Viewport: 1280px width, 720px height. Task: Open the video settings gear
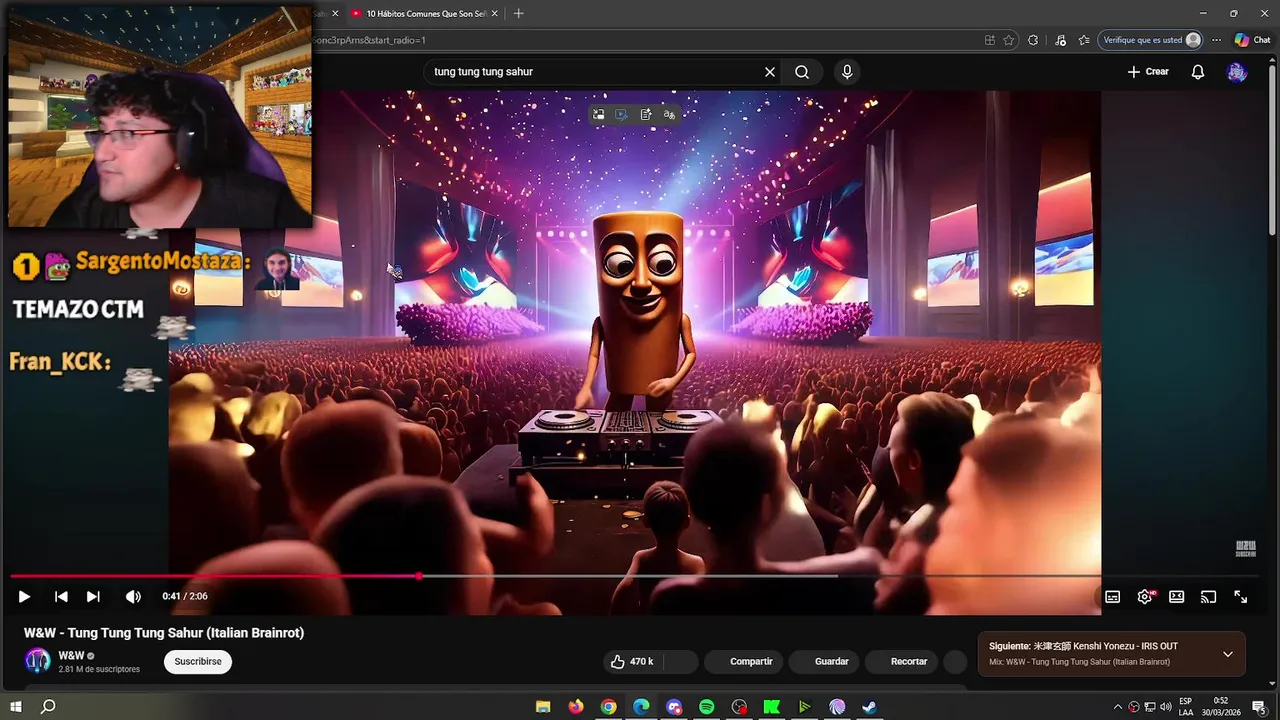1145,597
